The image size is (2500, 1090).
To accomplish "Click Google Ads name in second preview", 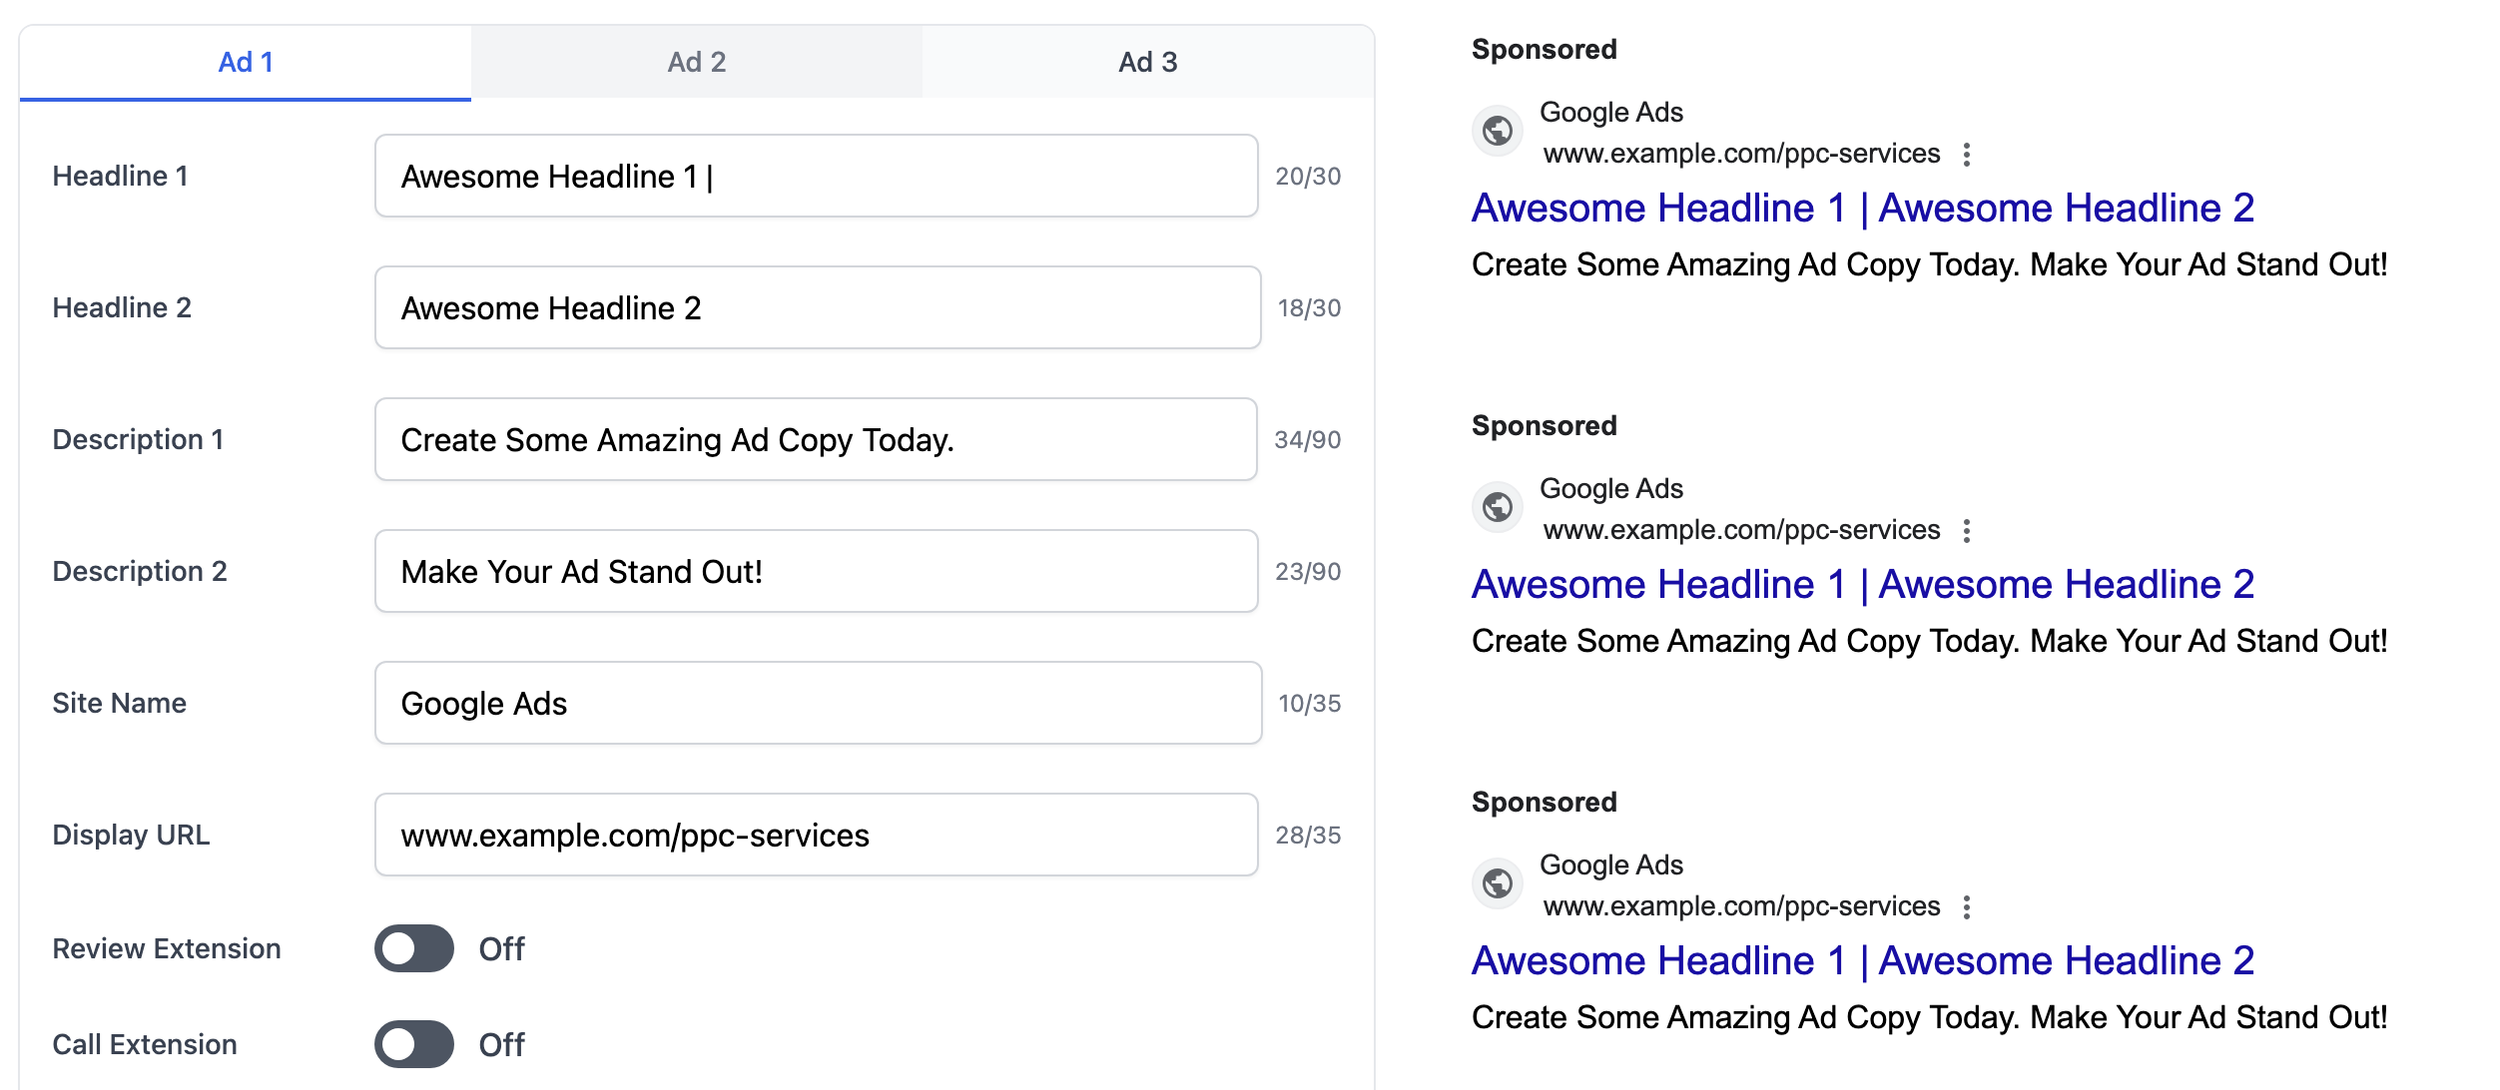I will point(1611,489).
